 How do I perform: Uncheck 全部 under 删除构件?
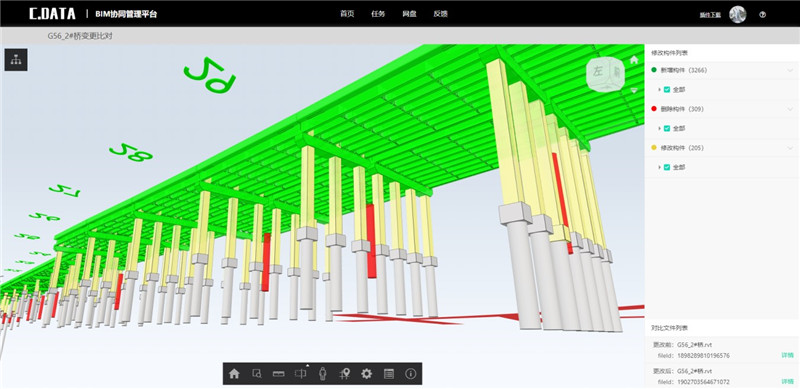point(667,129)
